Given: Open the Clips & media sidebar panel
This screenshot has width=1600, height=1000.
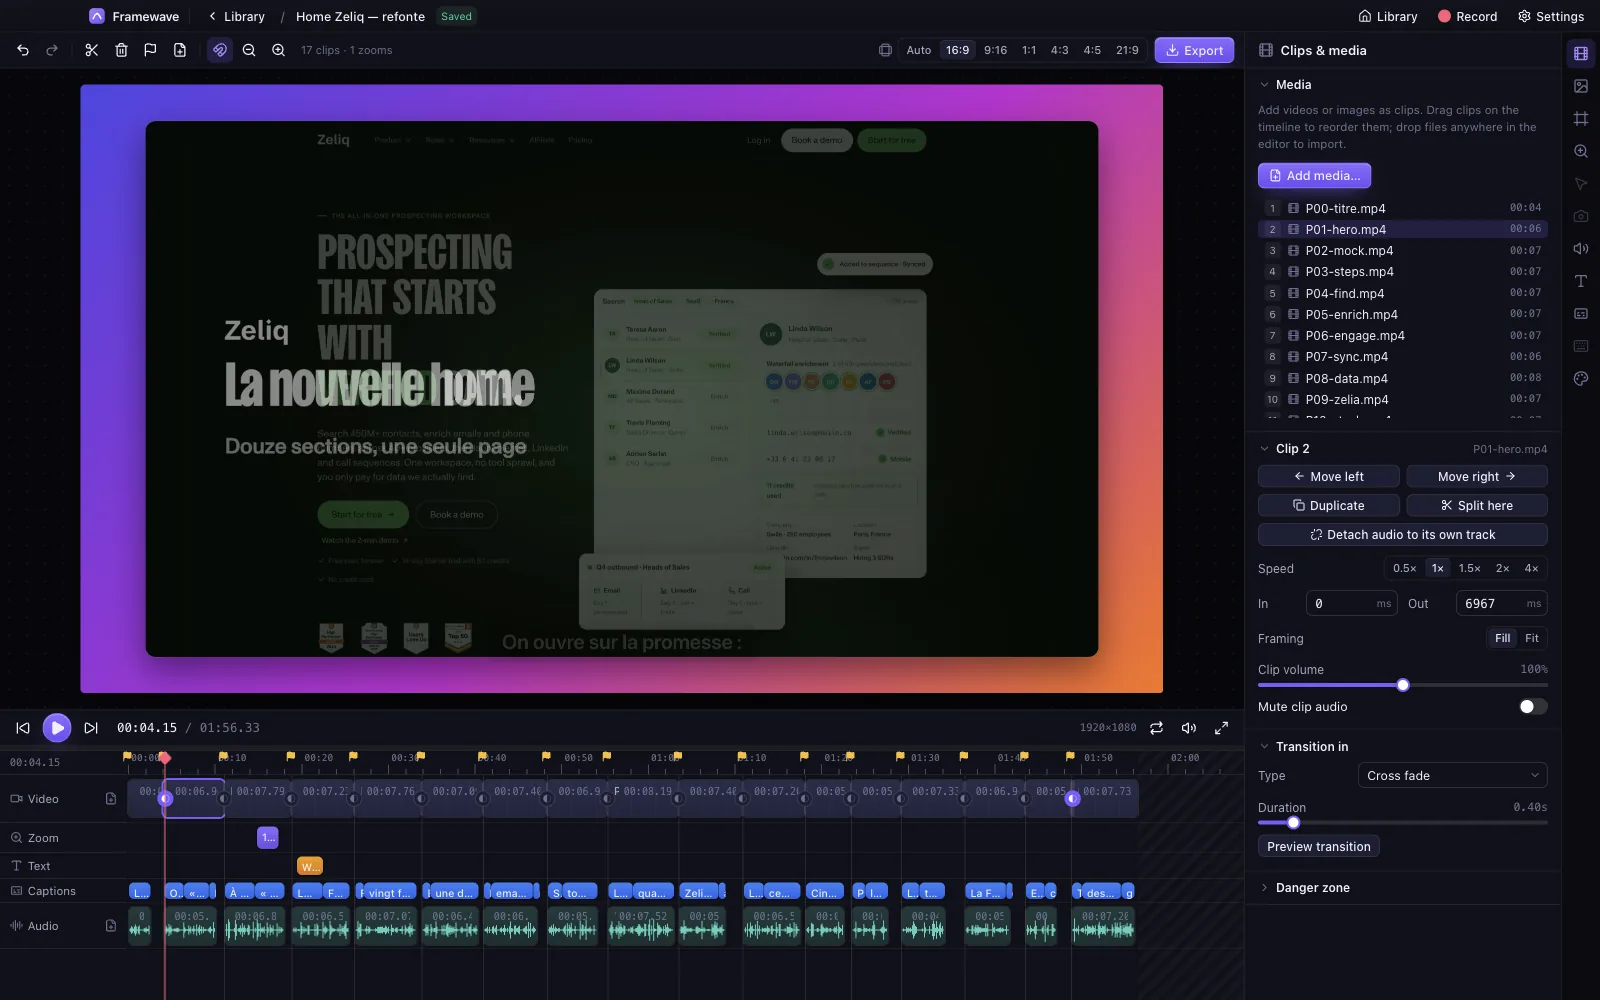Looking at the screenshot, I should (1581, 54).
